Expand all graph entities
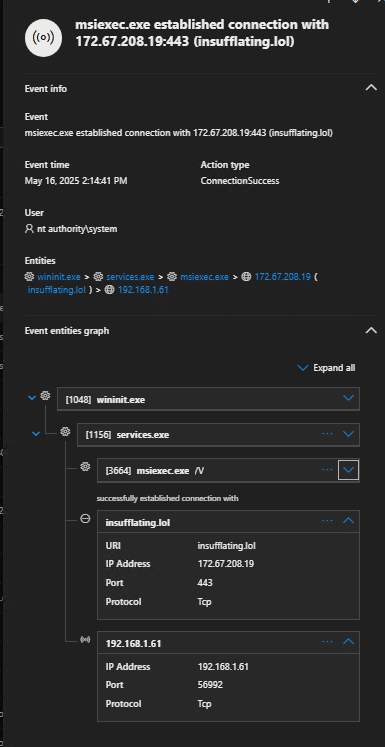The height and width of the screenshot is (747, 385). coord(326,368)
